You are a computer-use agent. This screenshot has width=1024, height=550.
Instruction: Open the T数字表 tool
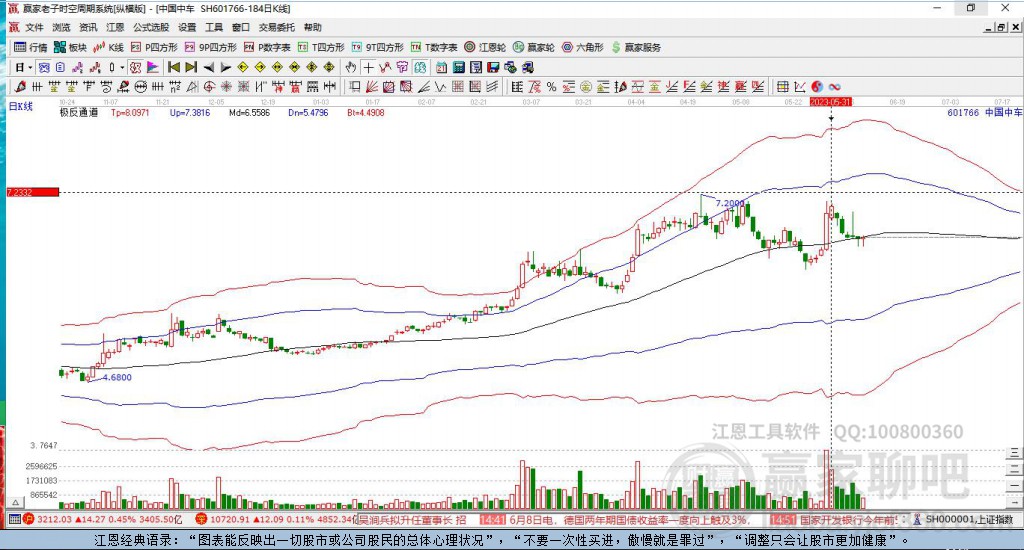pos(434,47)
